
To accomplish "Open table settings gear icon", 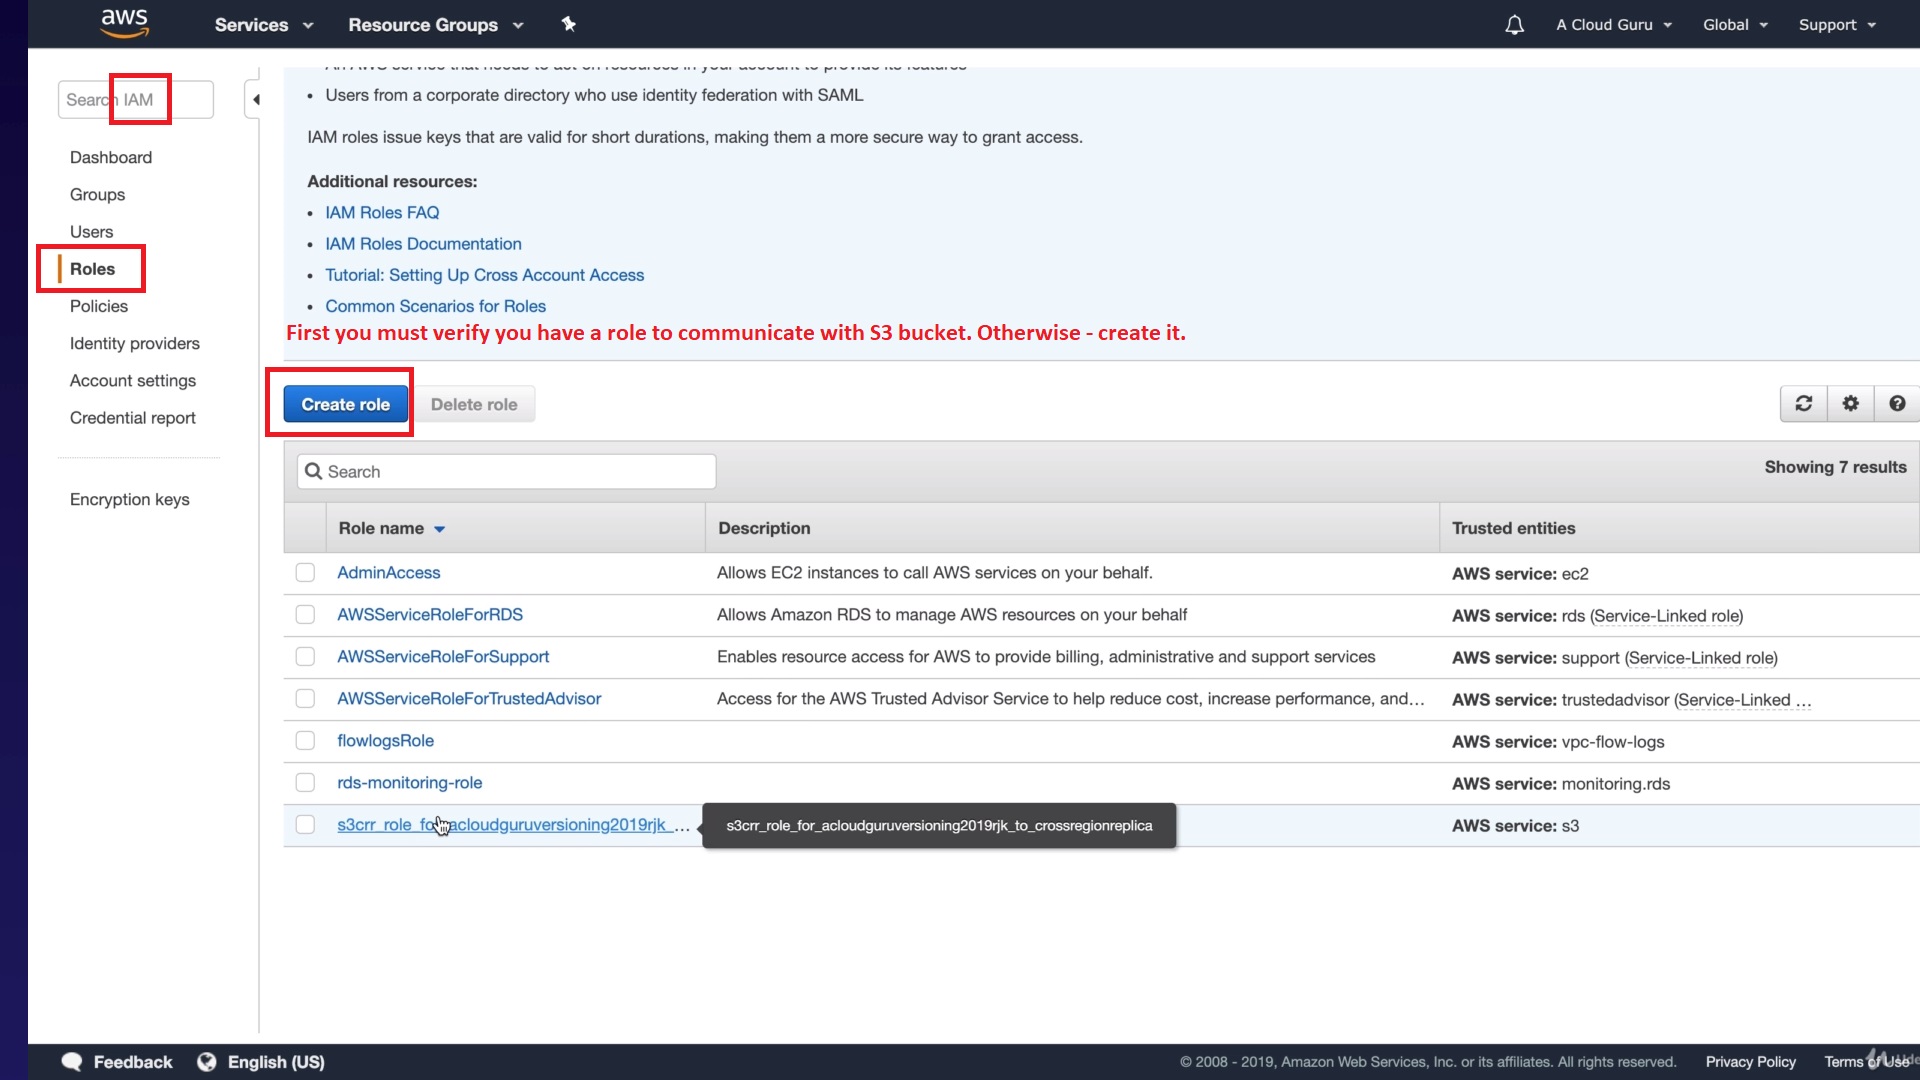I will tap(1850, 404).
